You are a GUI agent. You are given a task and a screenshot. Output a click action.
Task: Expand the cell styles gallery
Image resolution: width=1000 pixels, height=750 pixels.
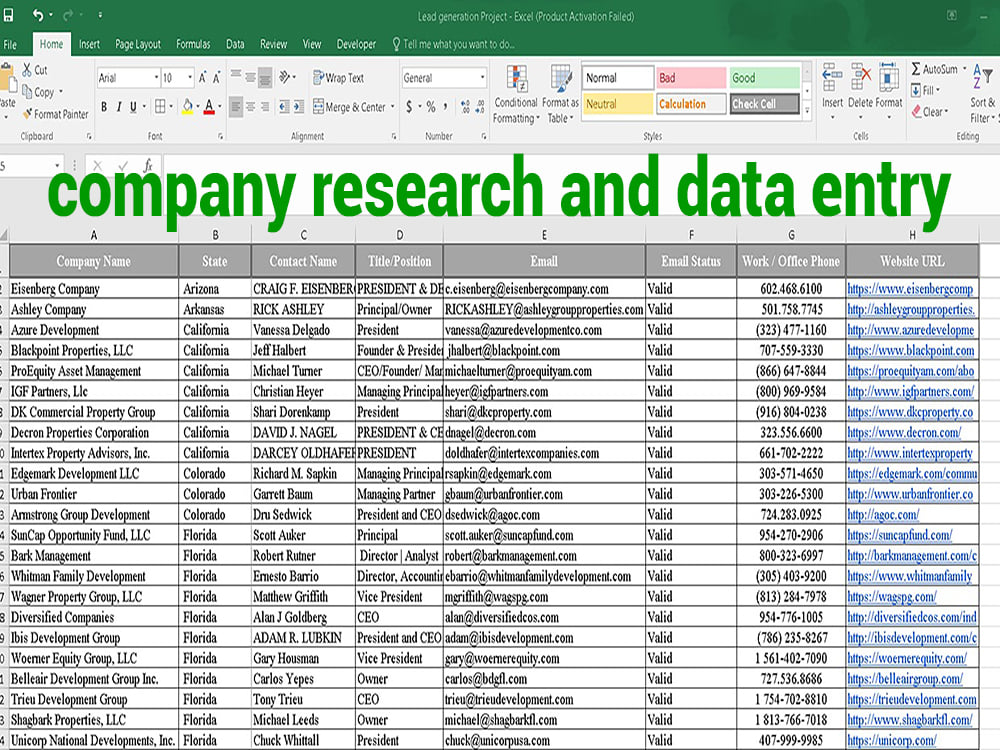[807, 110]
